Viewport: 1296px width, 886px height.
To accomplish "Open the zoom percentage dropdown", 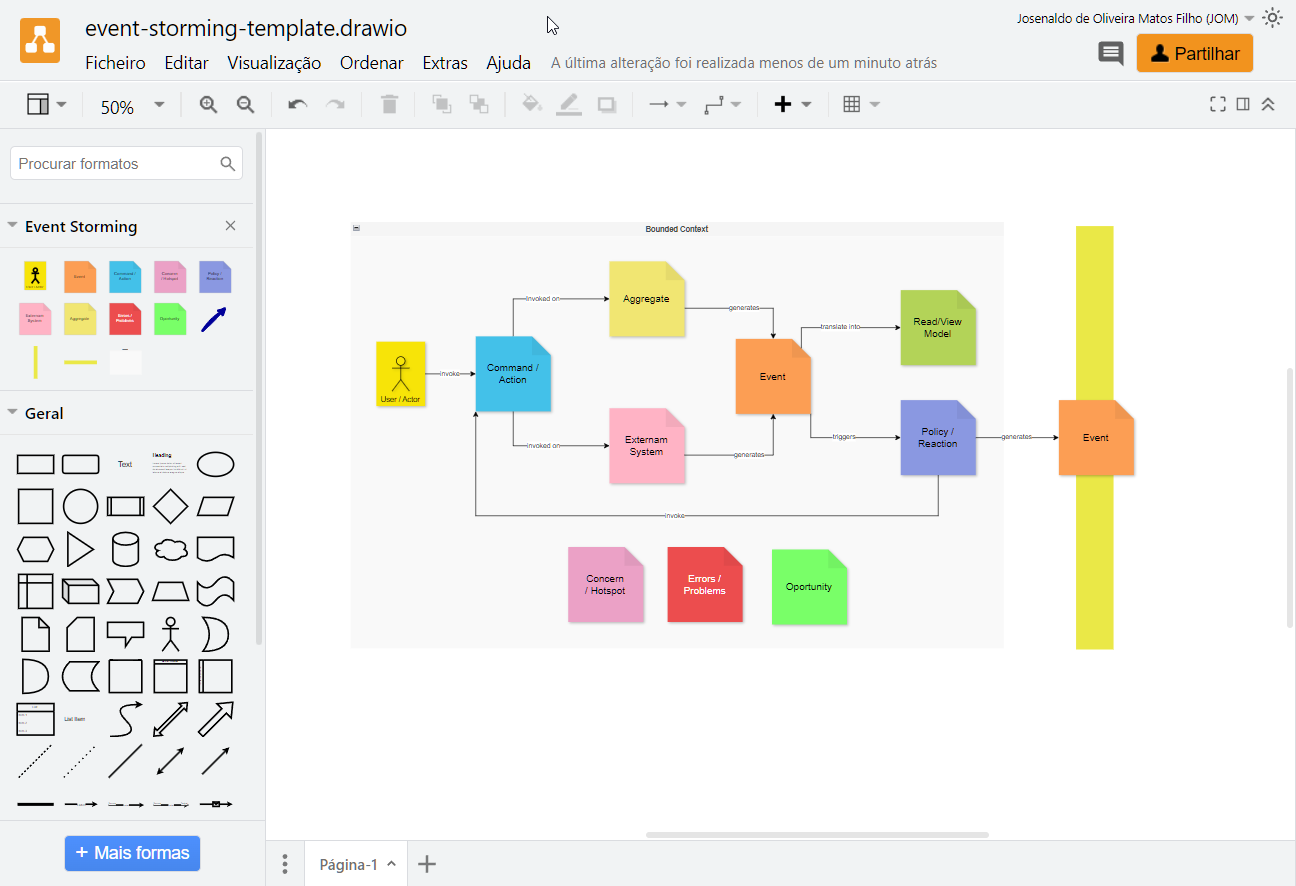I will tap(157, 104).
